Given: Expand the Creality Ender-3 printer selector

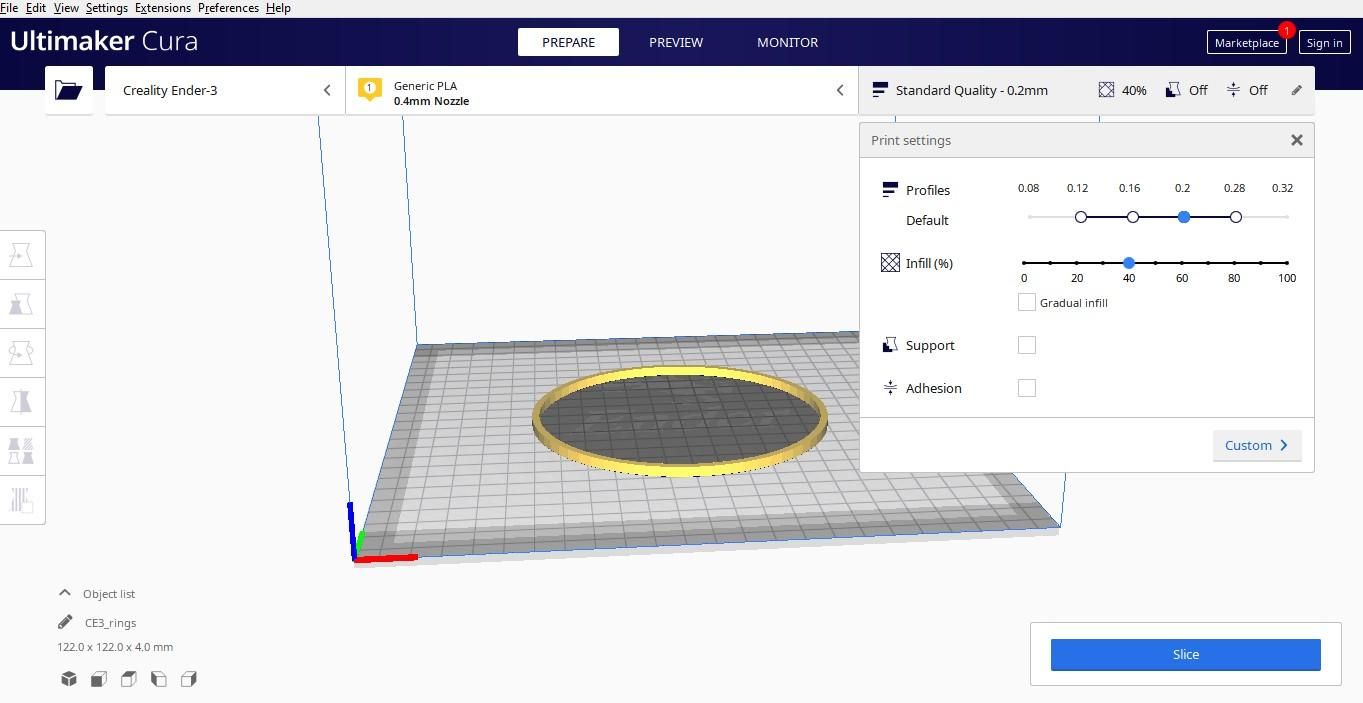Looking at the screenshot, I should tap(225, 90).
